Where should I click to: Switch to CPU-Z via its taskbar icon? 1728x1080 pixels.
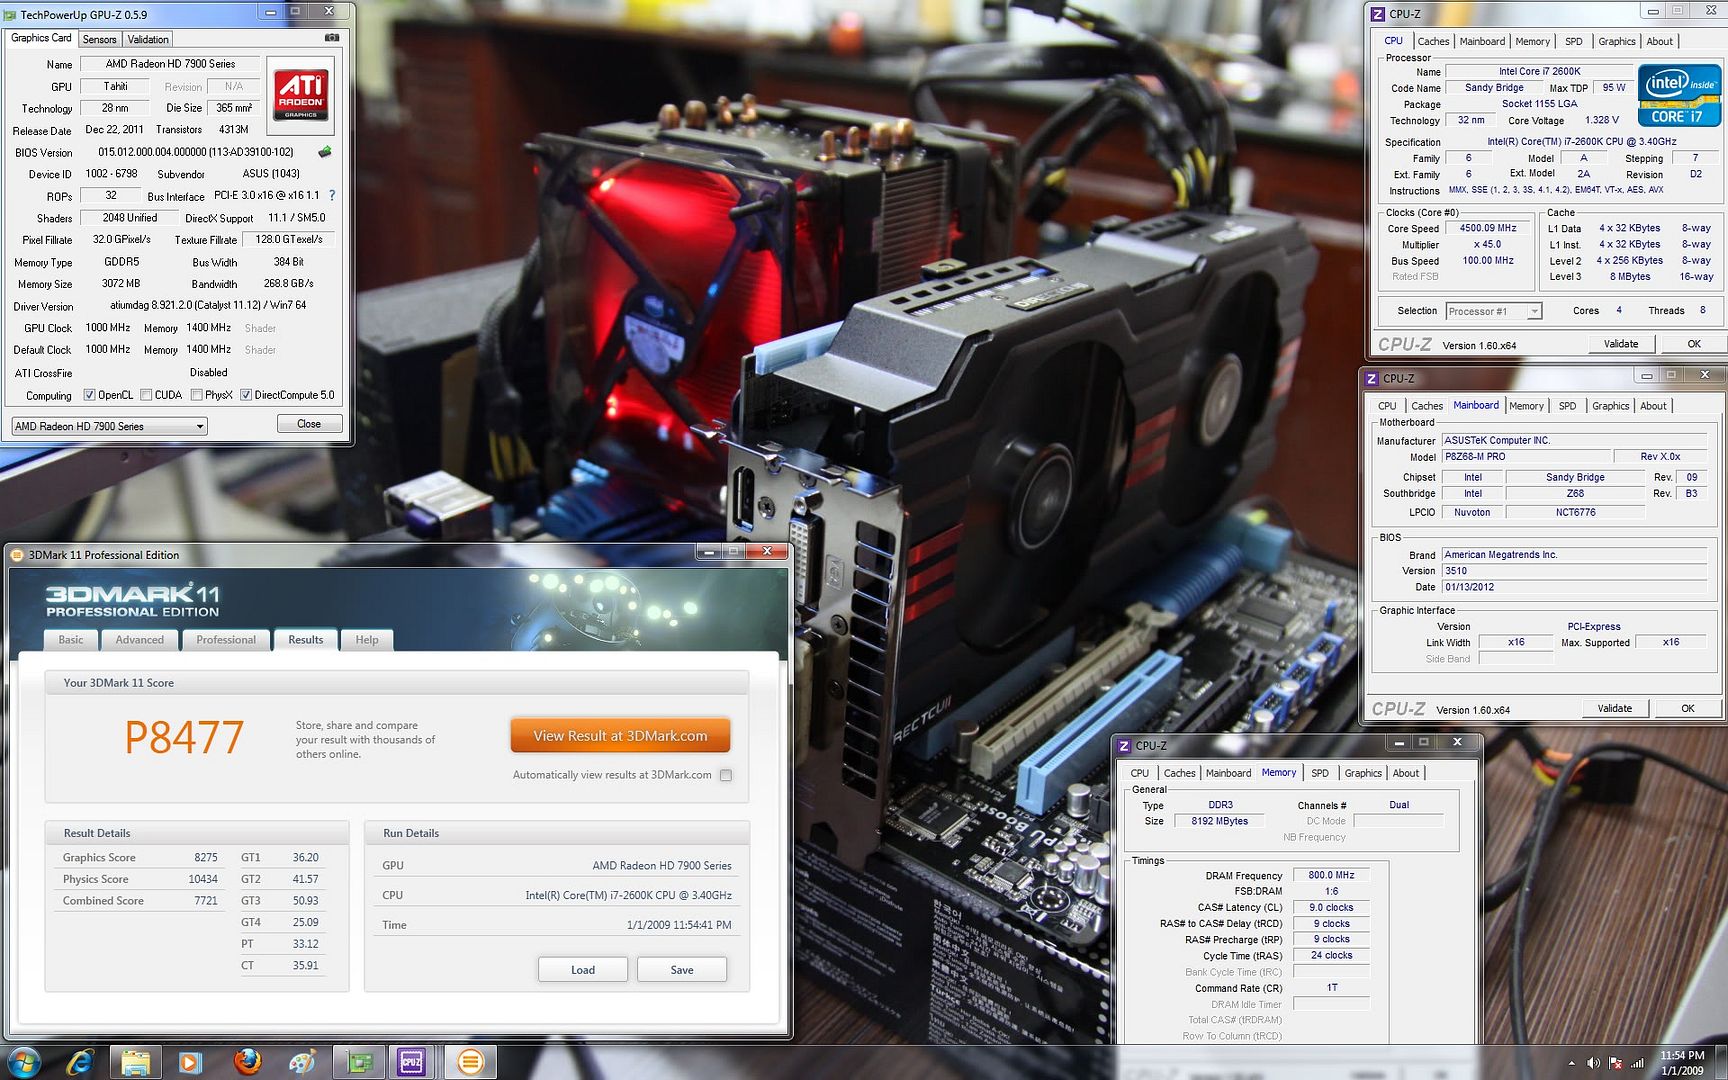pos(411,1062)
